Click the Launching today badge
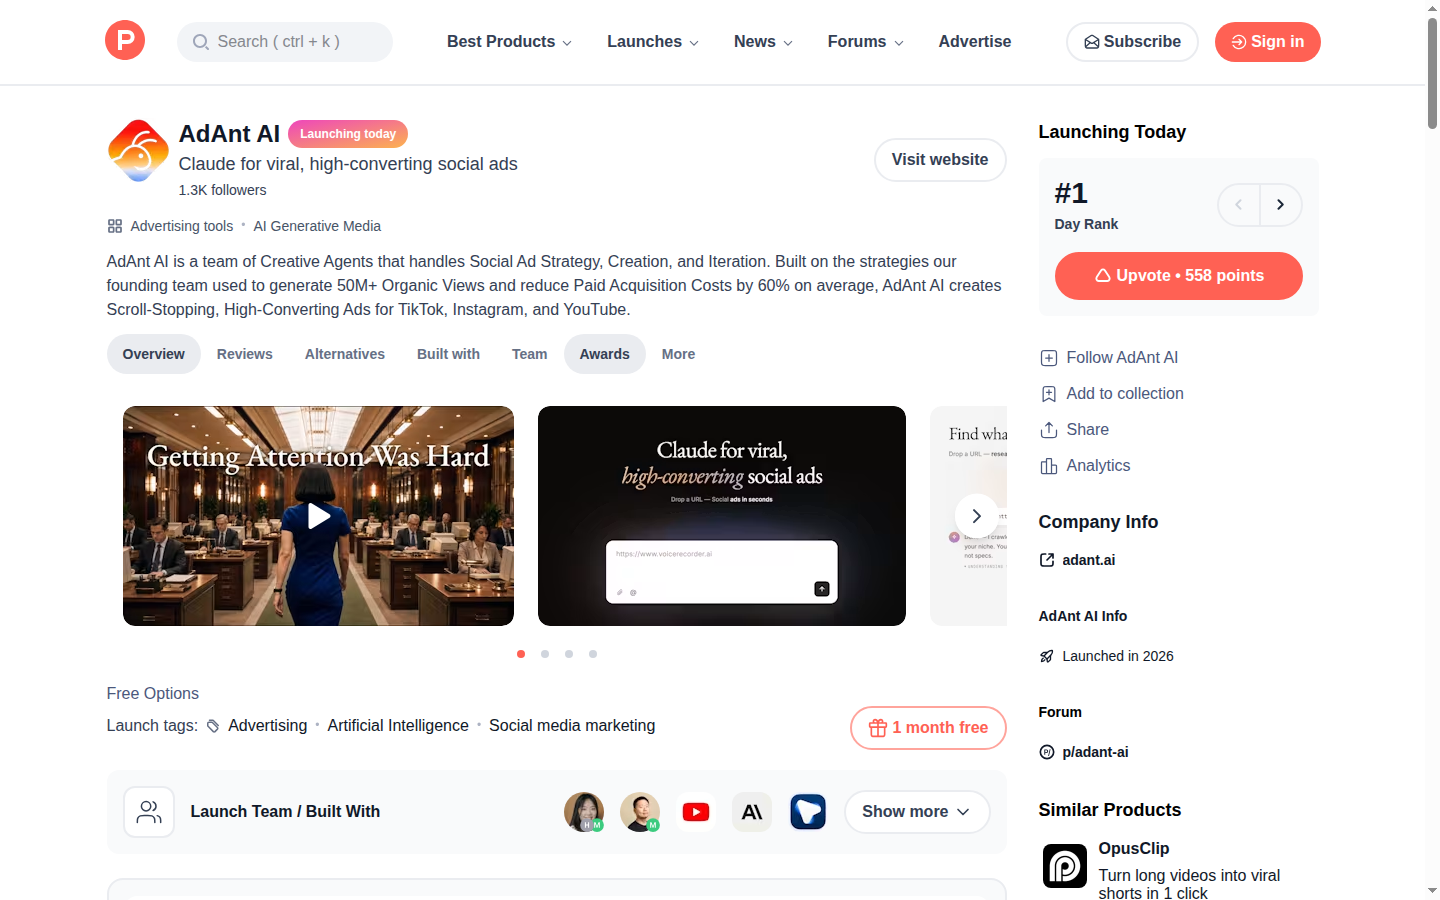The image size is (1440, 900). point(348,134)
